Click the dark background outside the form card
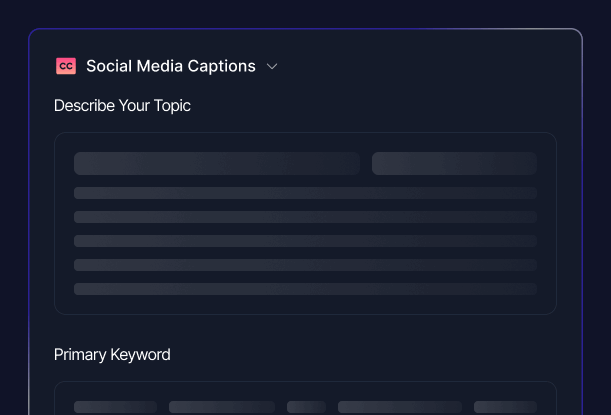 [14, 200]
